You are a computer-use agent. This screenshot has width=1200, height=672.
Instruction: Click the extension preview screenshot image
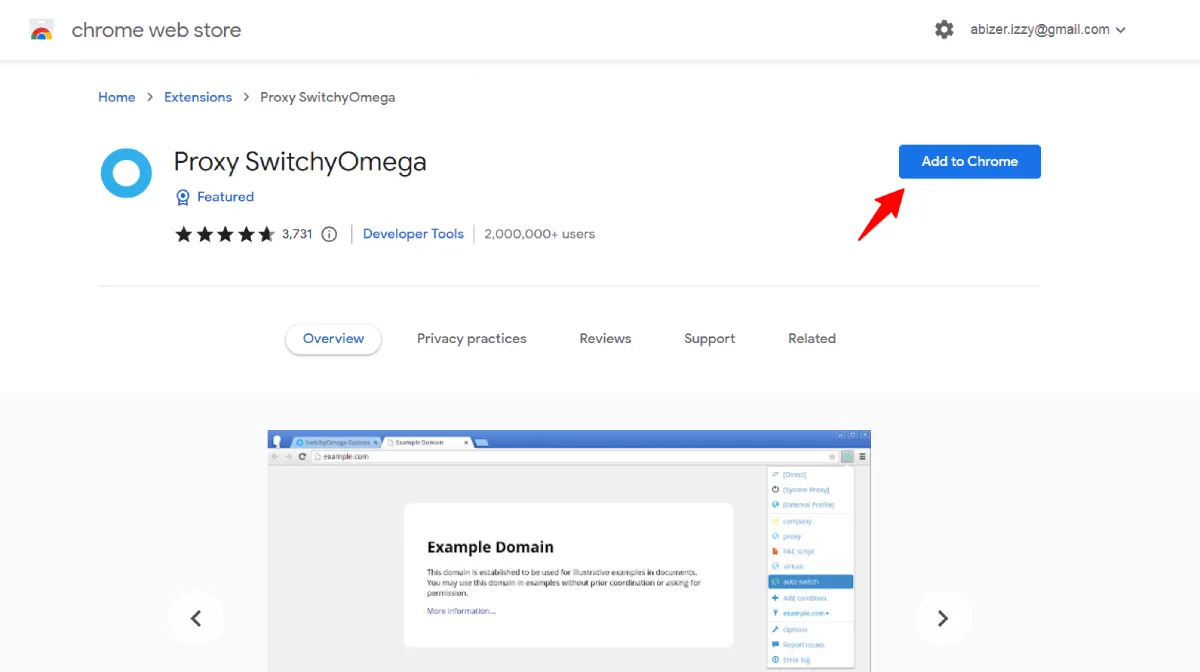pyautogui.click(x=569, y=551)
